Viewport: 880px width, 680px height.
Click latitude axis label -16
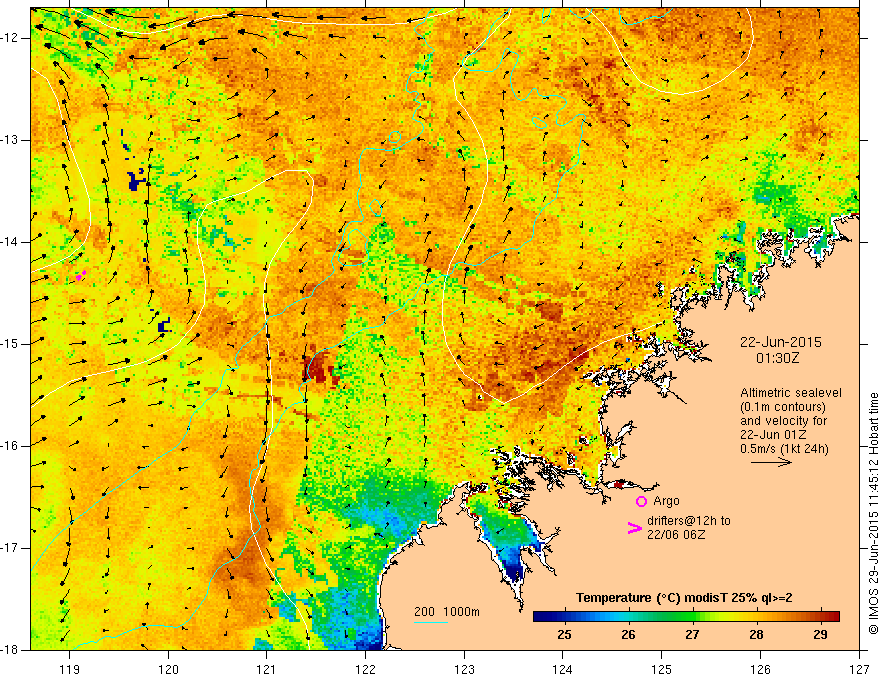(10, 446)
